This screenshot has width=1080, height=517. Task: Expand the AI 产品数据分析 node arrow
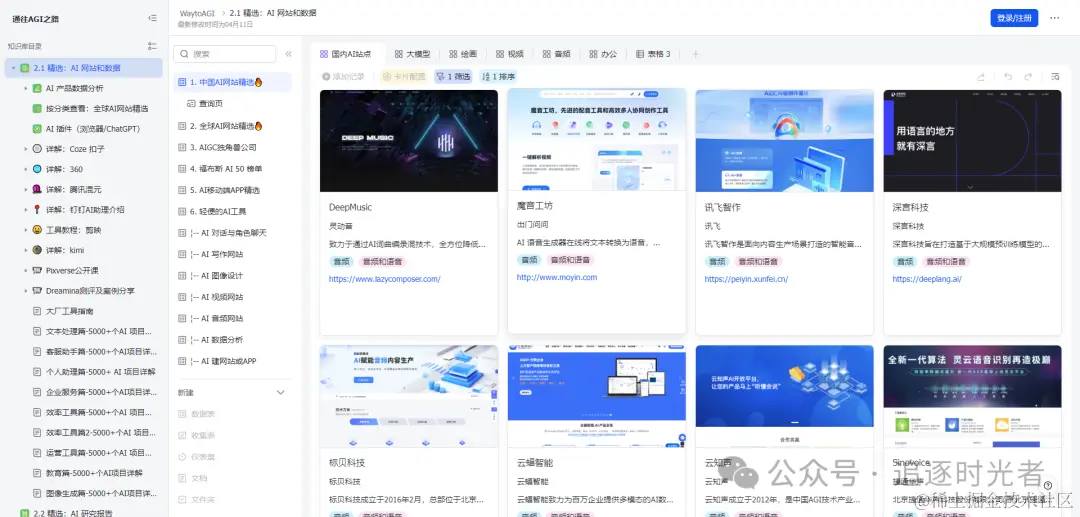point(25,88)
